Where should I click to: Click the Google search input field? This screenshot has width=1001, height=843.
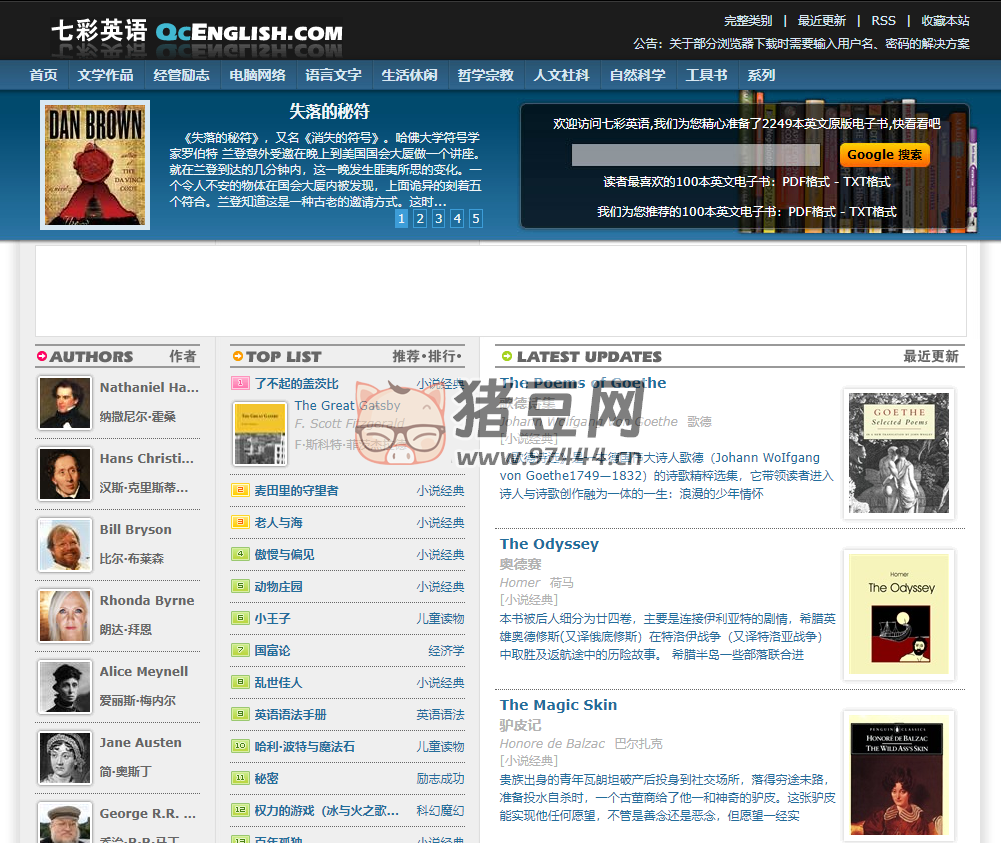(696, 155)
